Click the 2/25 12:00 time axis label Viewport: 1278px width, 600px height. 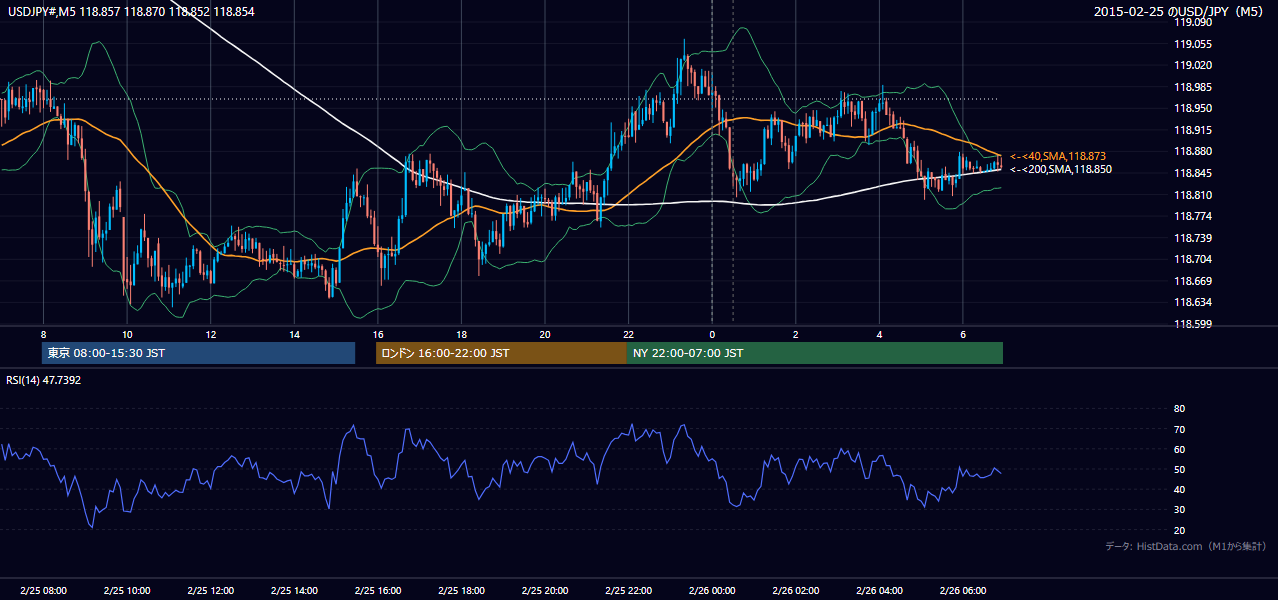pos(211,591)
